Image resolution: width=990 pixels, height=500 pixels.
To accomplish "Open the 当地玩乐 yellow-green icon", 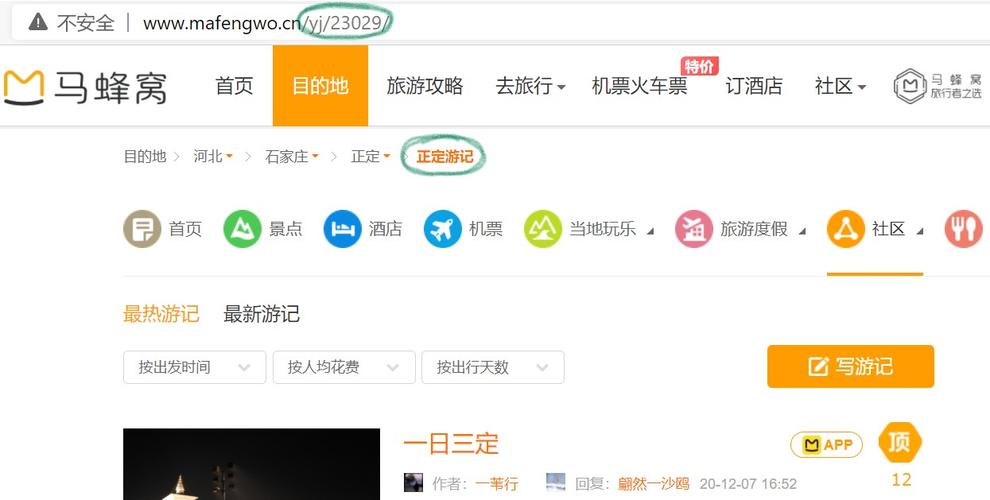I will [543, 229].
